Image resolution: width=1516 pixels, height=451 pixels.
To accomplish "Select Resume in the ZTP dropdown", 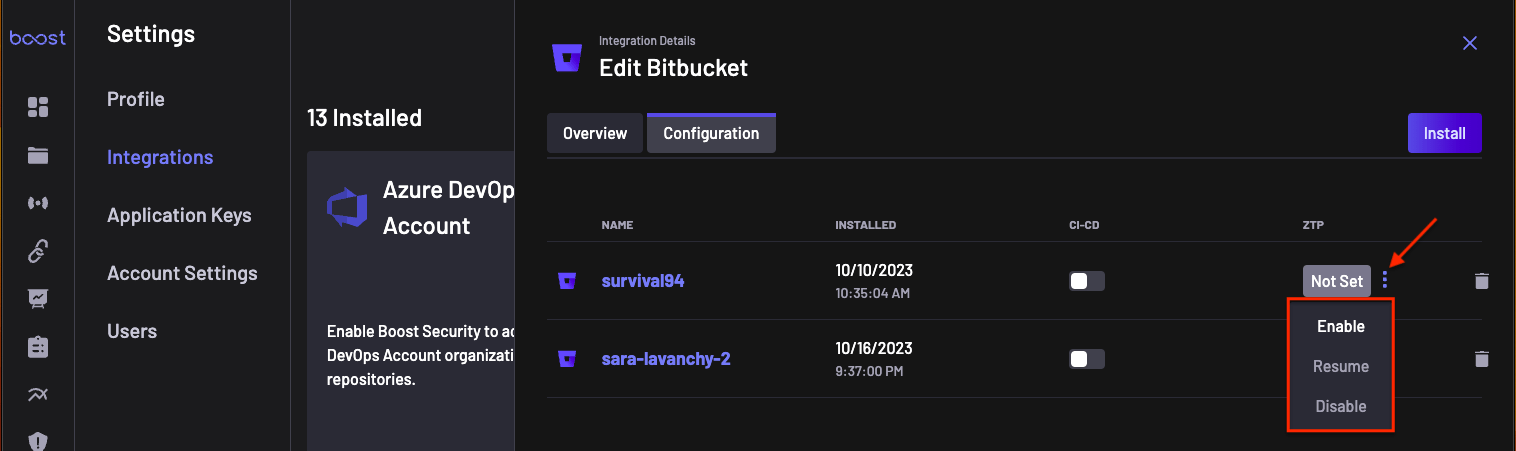I will pyautogui.click(x=1340, y=366).
